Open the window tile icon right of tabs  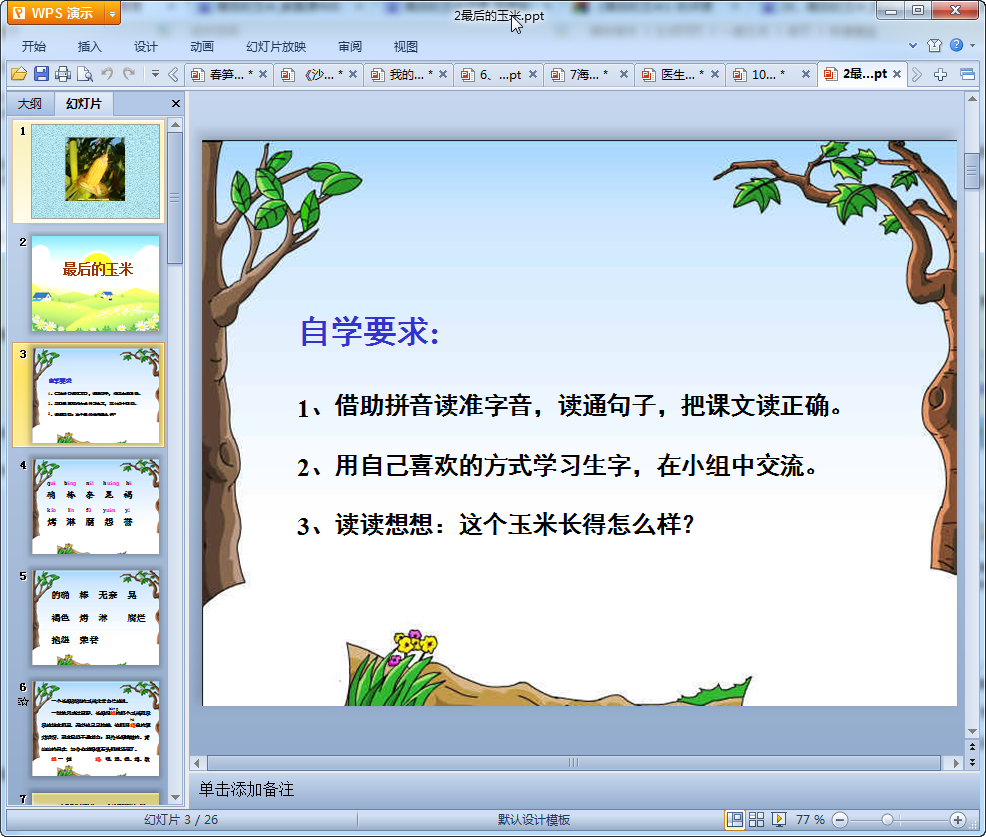tap(967, 75)
